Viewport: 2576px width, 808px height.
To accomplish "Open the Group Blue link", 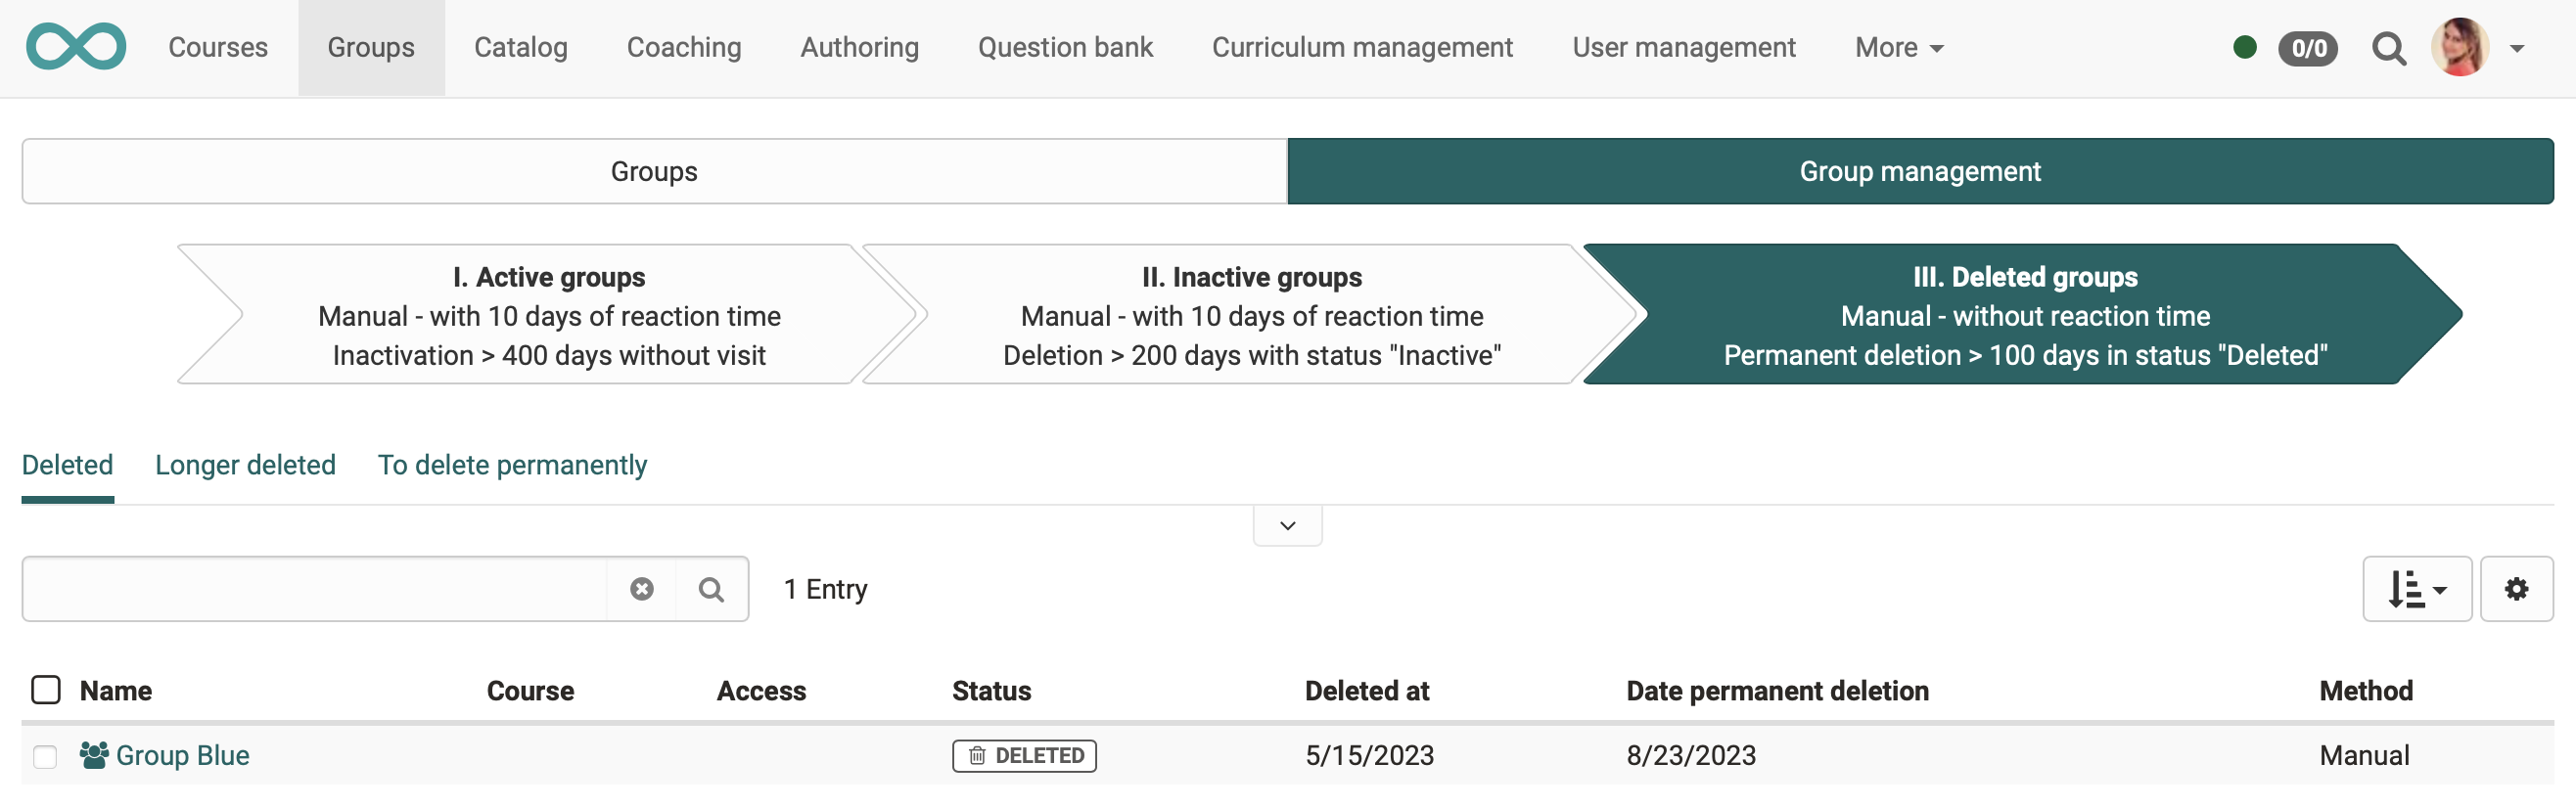I will [182, 755].
